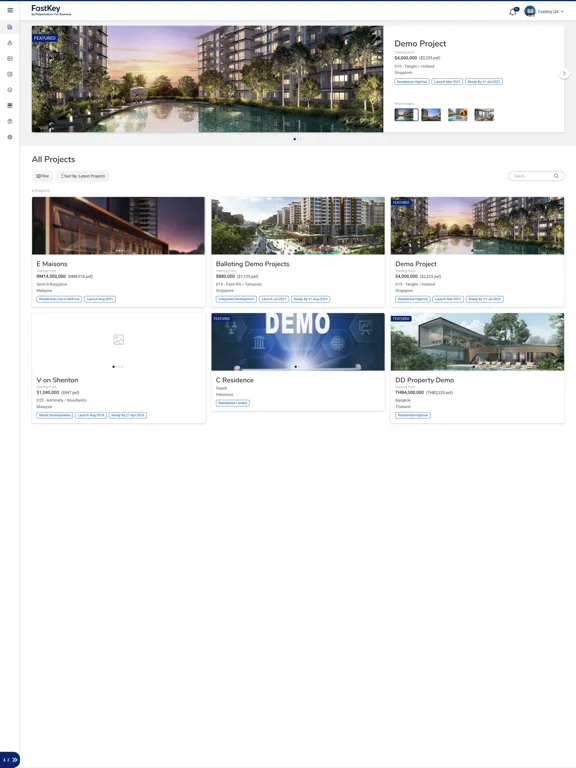This screenshot has width=576, height=768.
Task: Open the FastKey QA account dropdown
Action: coord(551,11)
